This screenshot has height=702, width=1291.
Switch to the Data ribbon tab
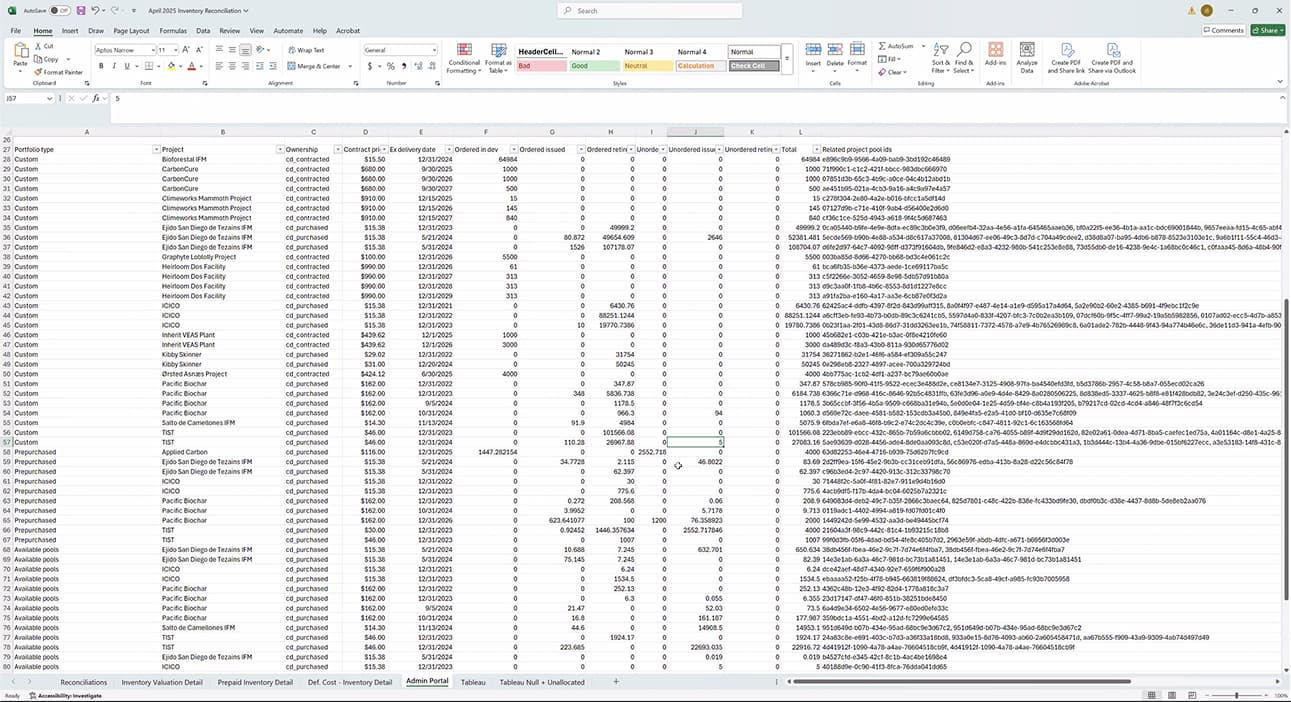click(x=203, y=31)
